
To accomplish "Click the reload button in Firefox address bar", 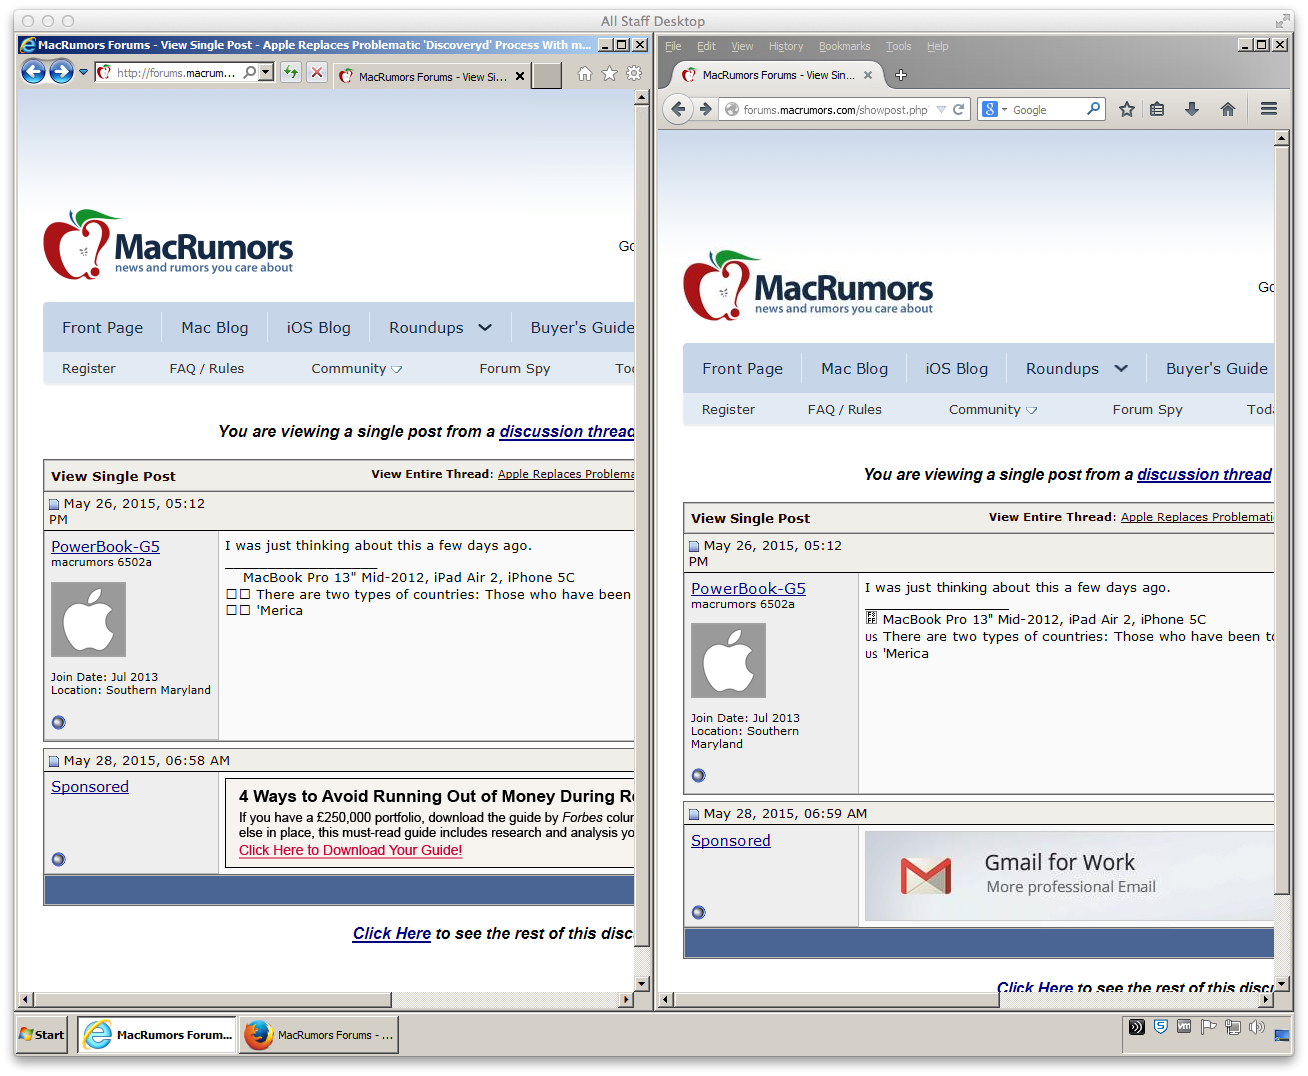I will tap(958, 110).
